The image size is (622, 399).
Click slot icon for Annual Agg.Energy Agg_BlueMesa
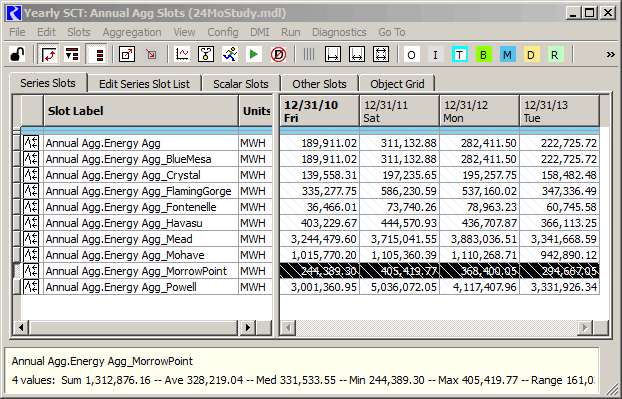pyautogui.click(x=31, y=159)
